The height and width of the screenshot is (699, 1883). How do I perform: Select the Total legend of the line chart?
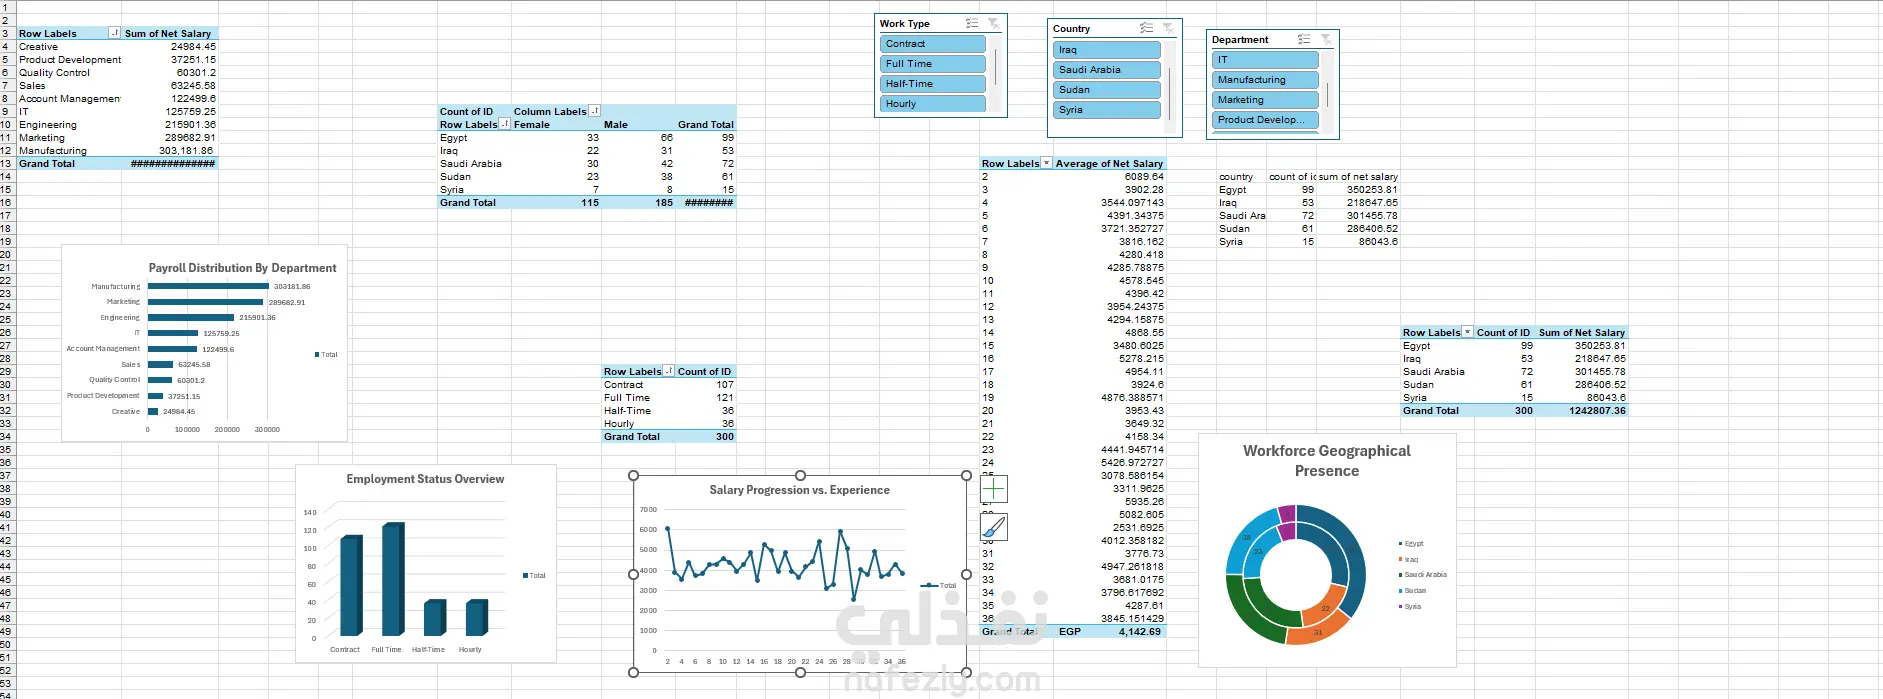[939, 585]
